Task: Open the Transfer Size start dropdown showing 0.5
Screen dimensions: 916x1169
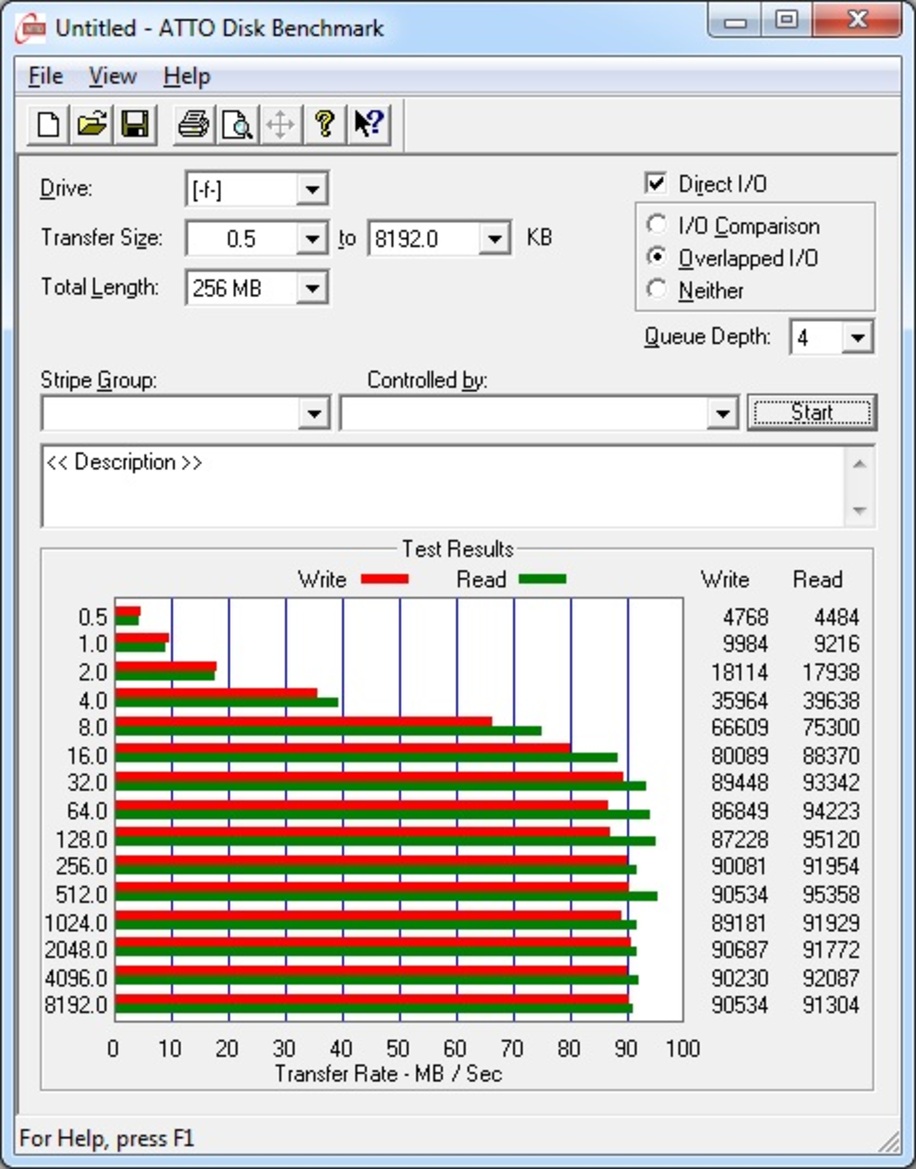Action: pos(312,239)
